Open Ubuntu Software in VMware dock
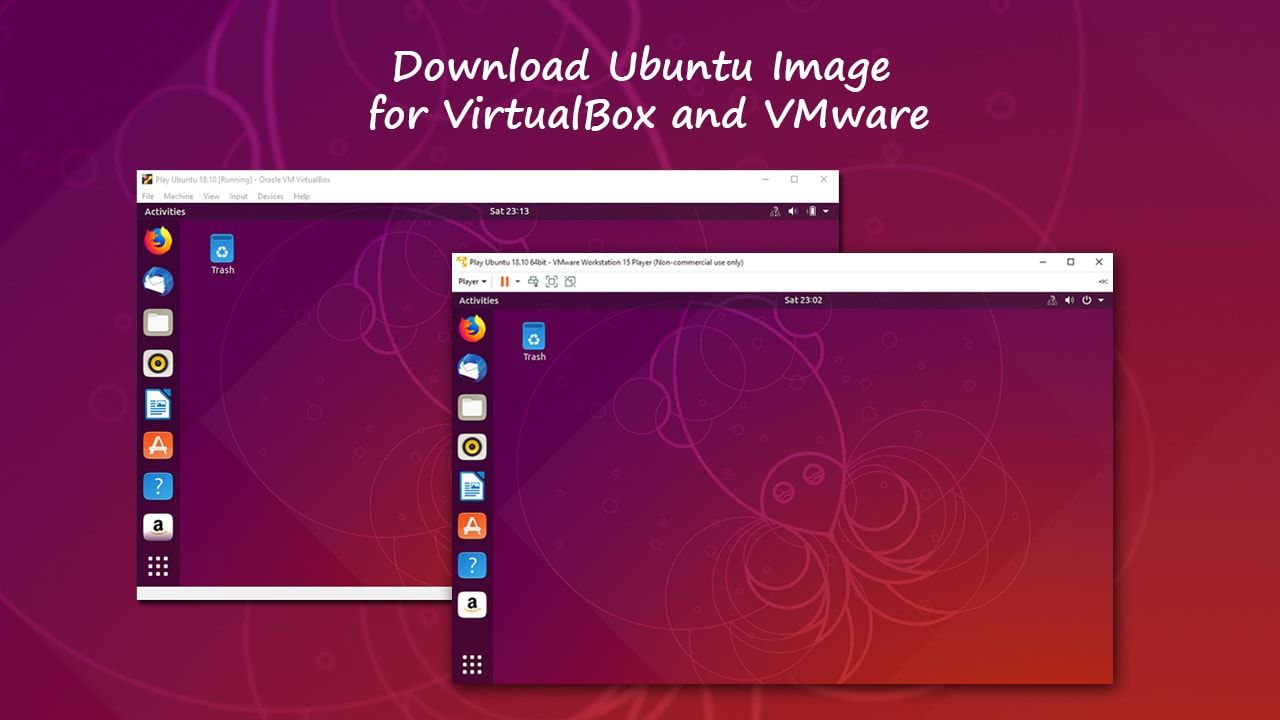 (472, 526)
